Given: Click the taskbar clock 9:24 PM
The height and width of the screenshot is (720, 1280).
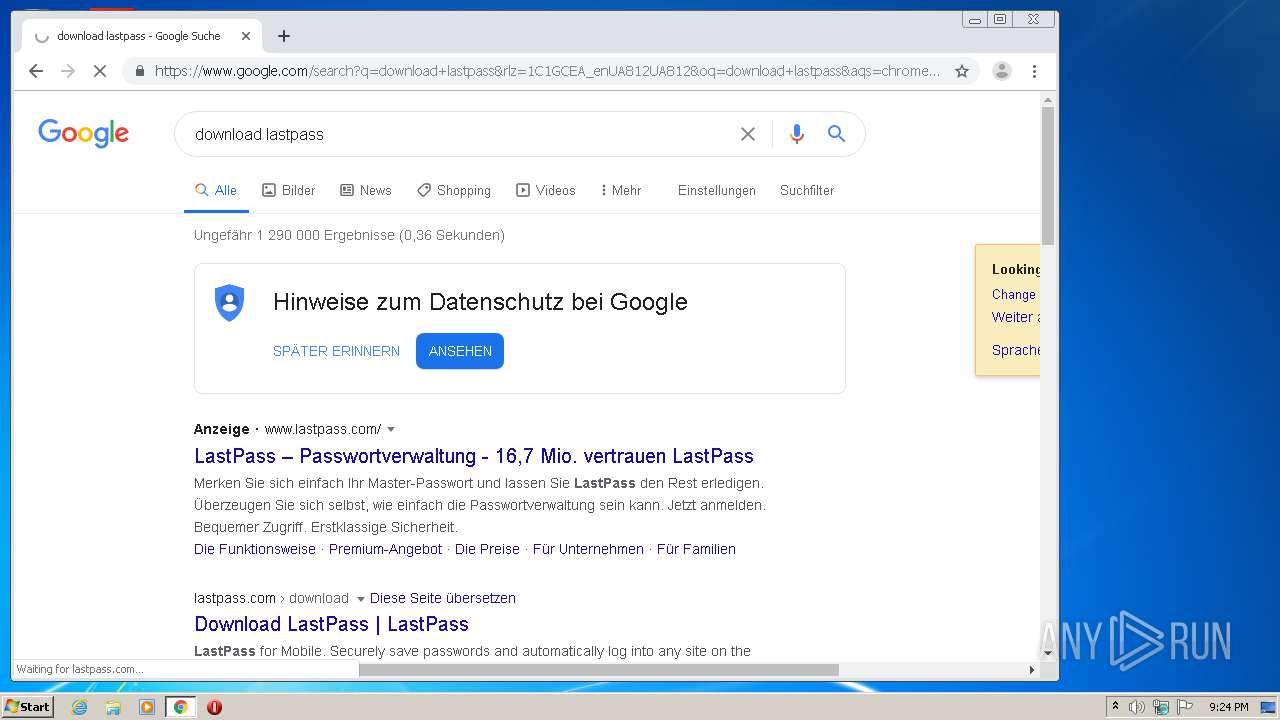Looking at the screenshot, I should pos(1229,707).
